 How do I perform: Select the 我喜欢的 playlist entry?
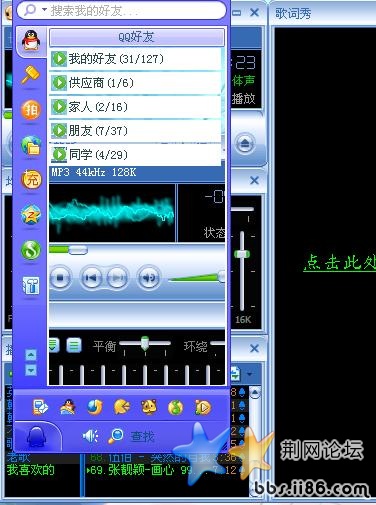coord(31,470)
